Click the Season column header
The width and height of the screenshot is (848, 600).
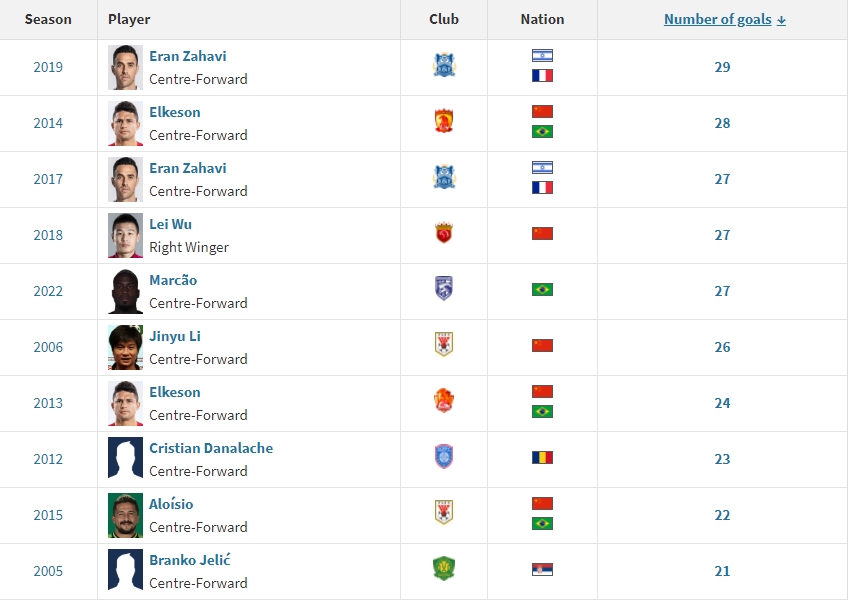coord(48,19)
